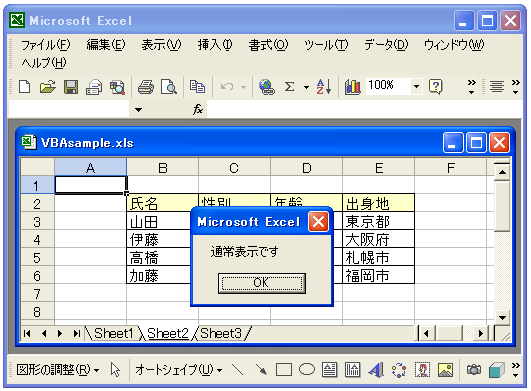Select the Arrow drawing tool
Image resolution: width=531 pixels, height=391 pixels.
261,370
